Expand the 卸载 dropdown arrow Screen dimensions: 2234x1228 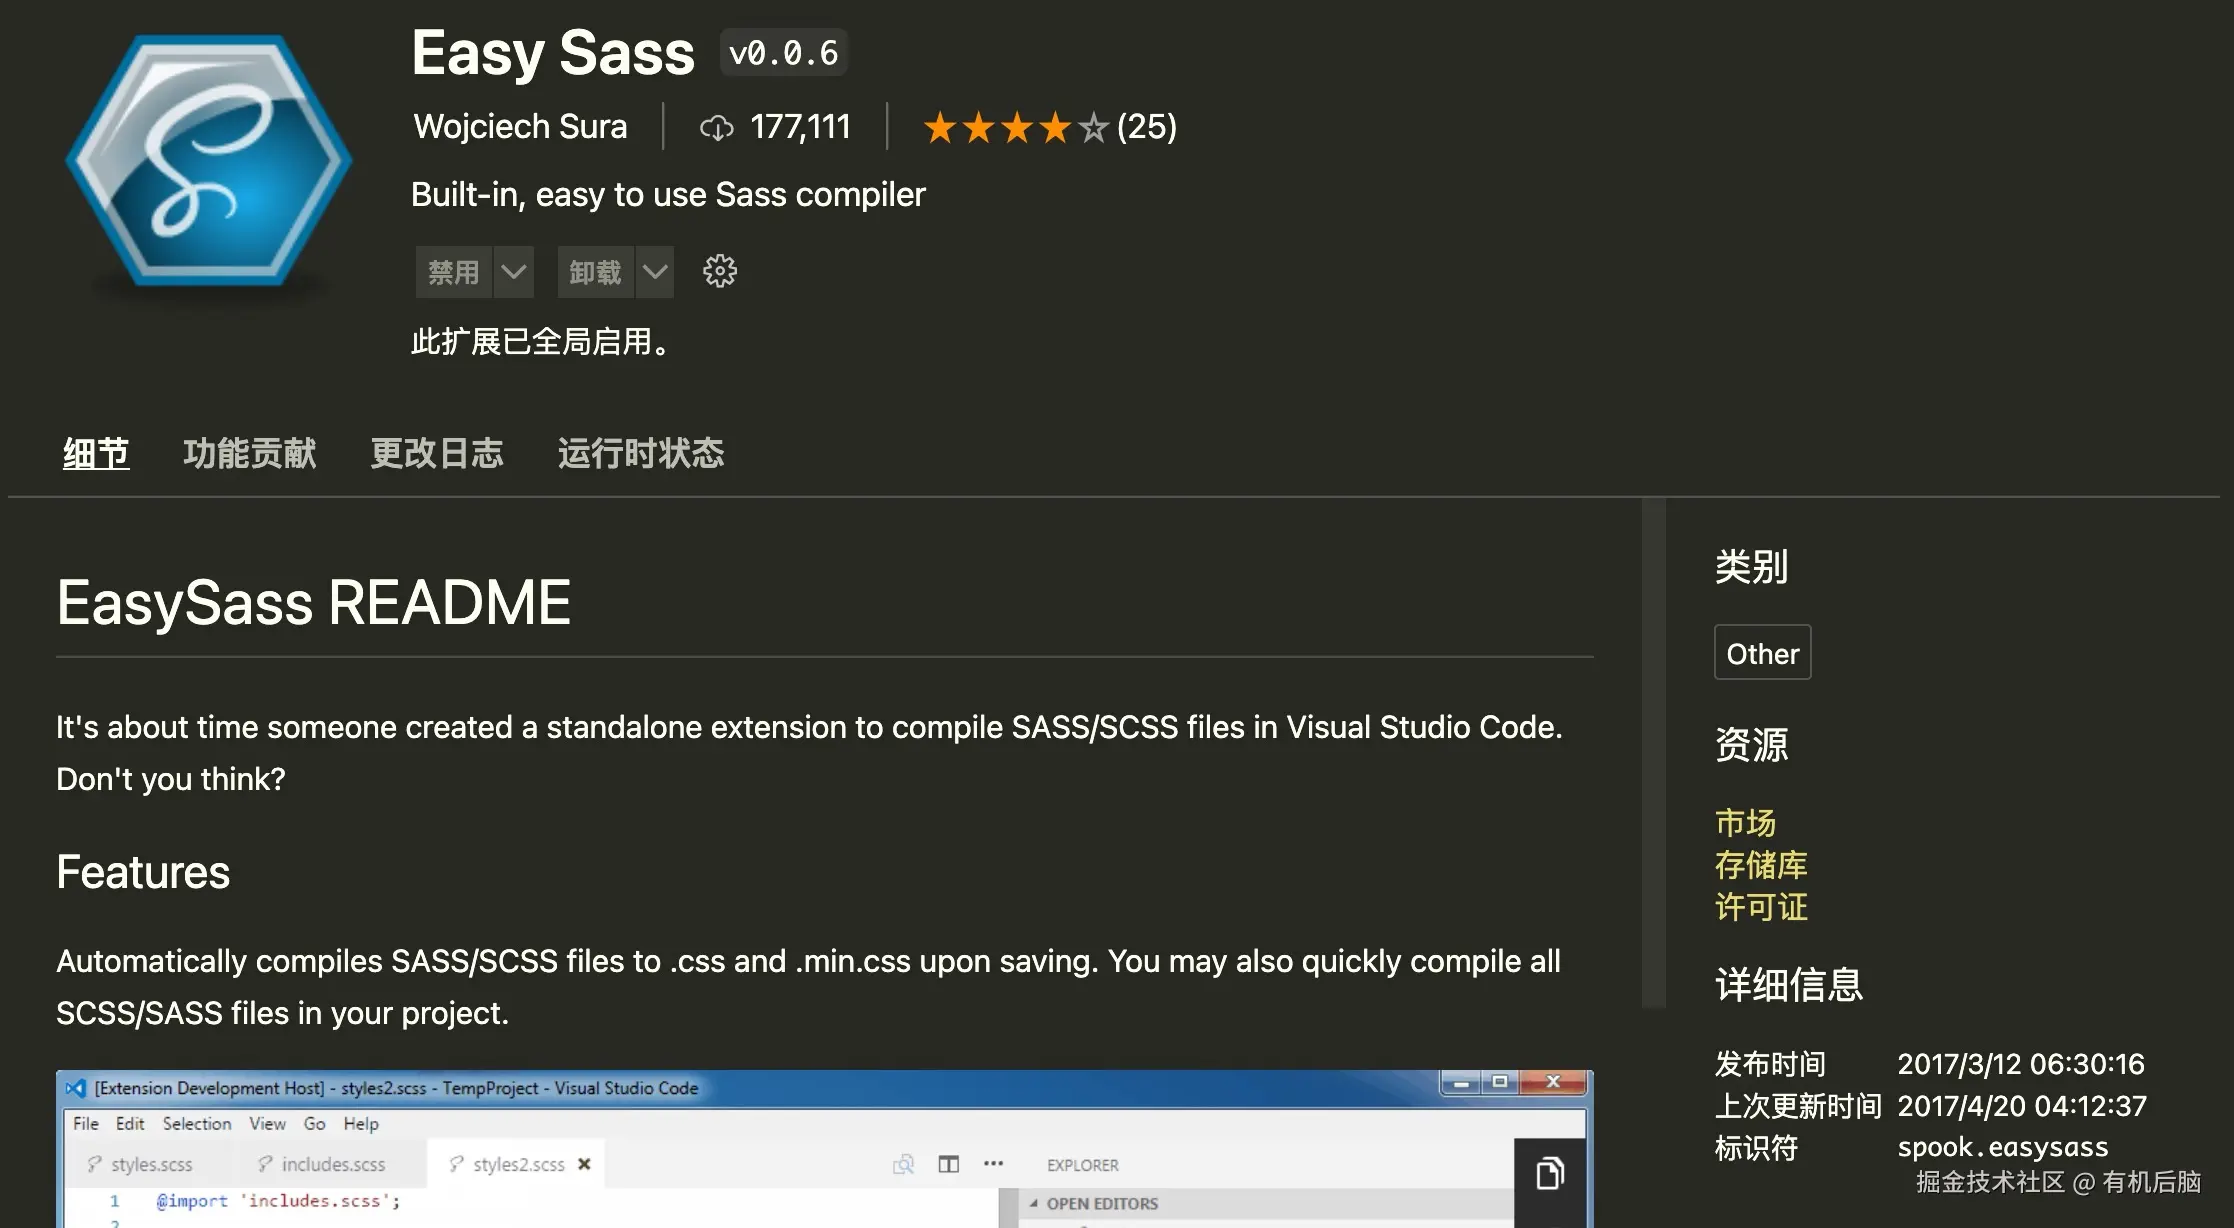[x=655, y=272]
